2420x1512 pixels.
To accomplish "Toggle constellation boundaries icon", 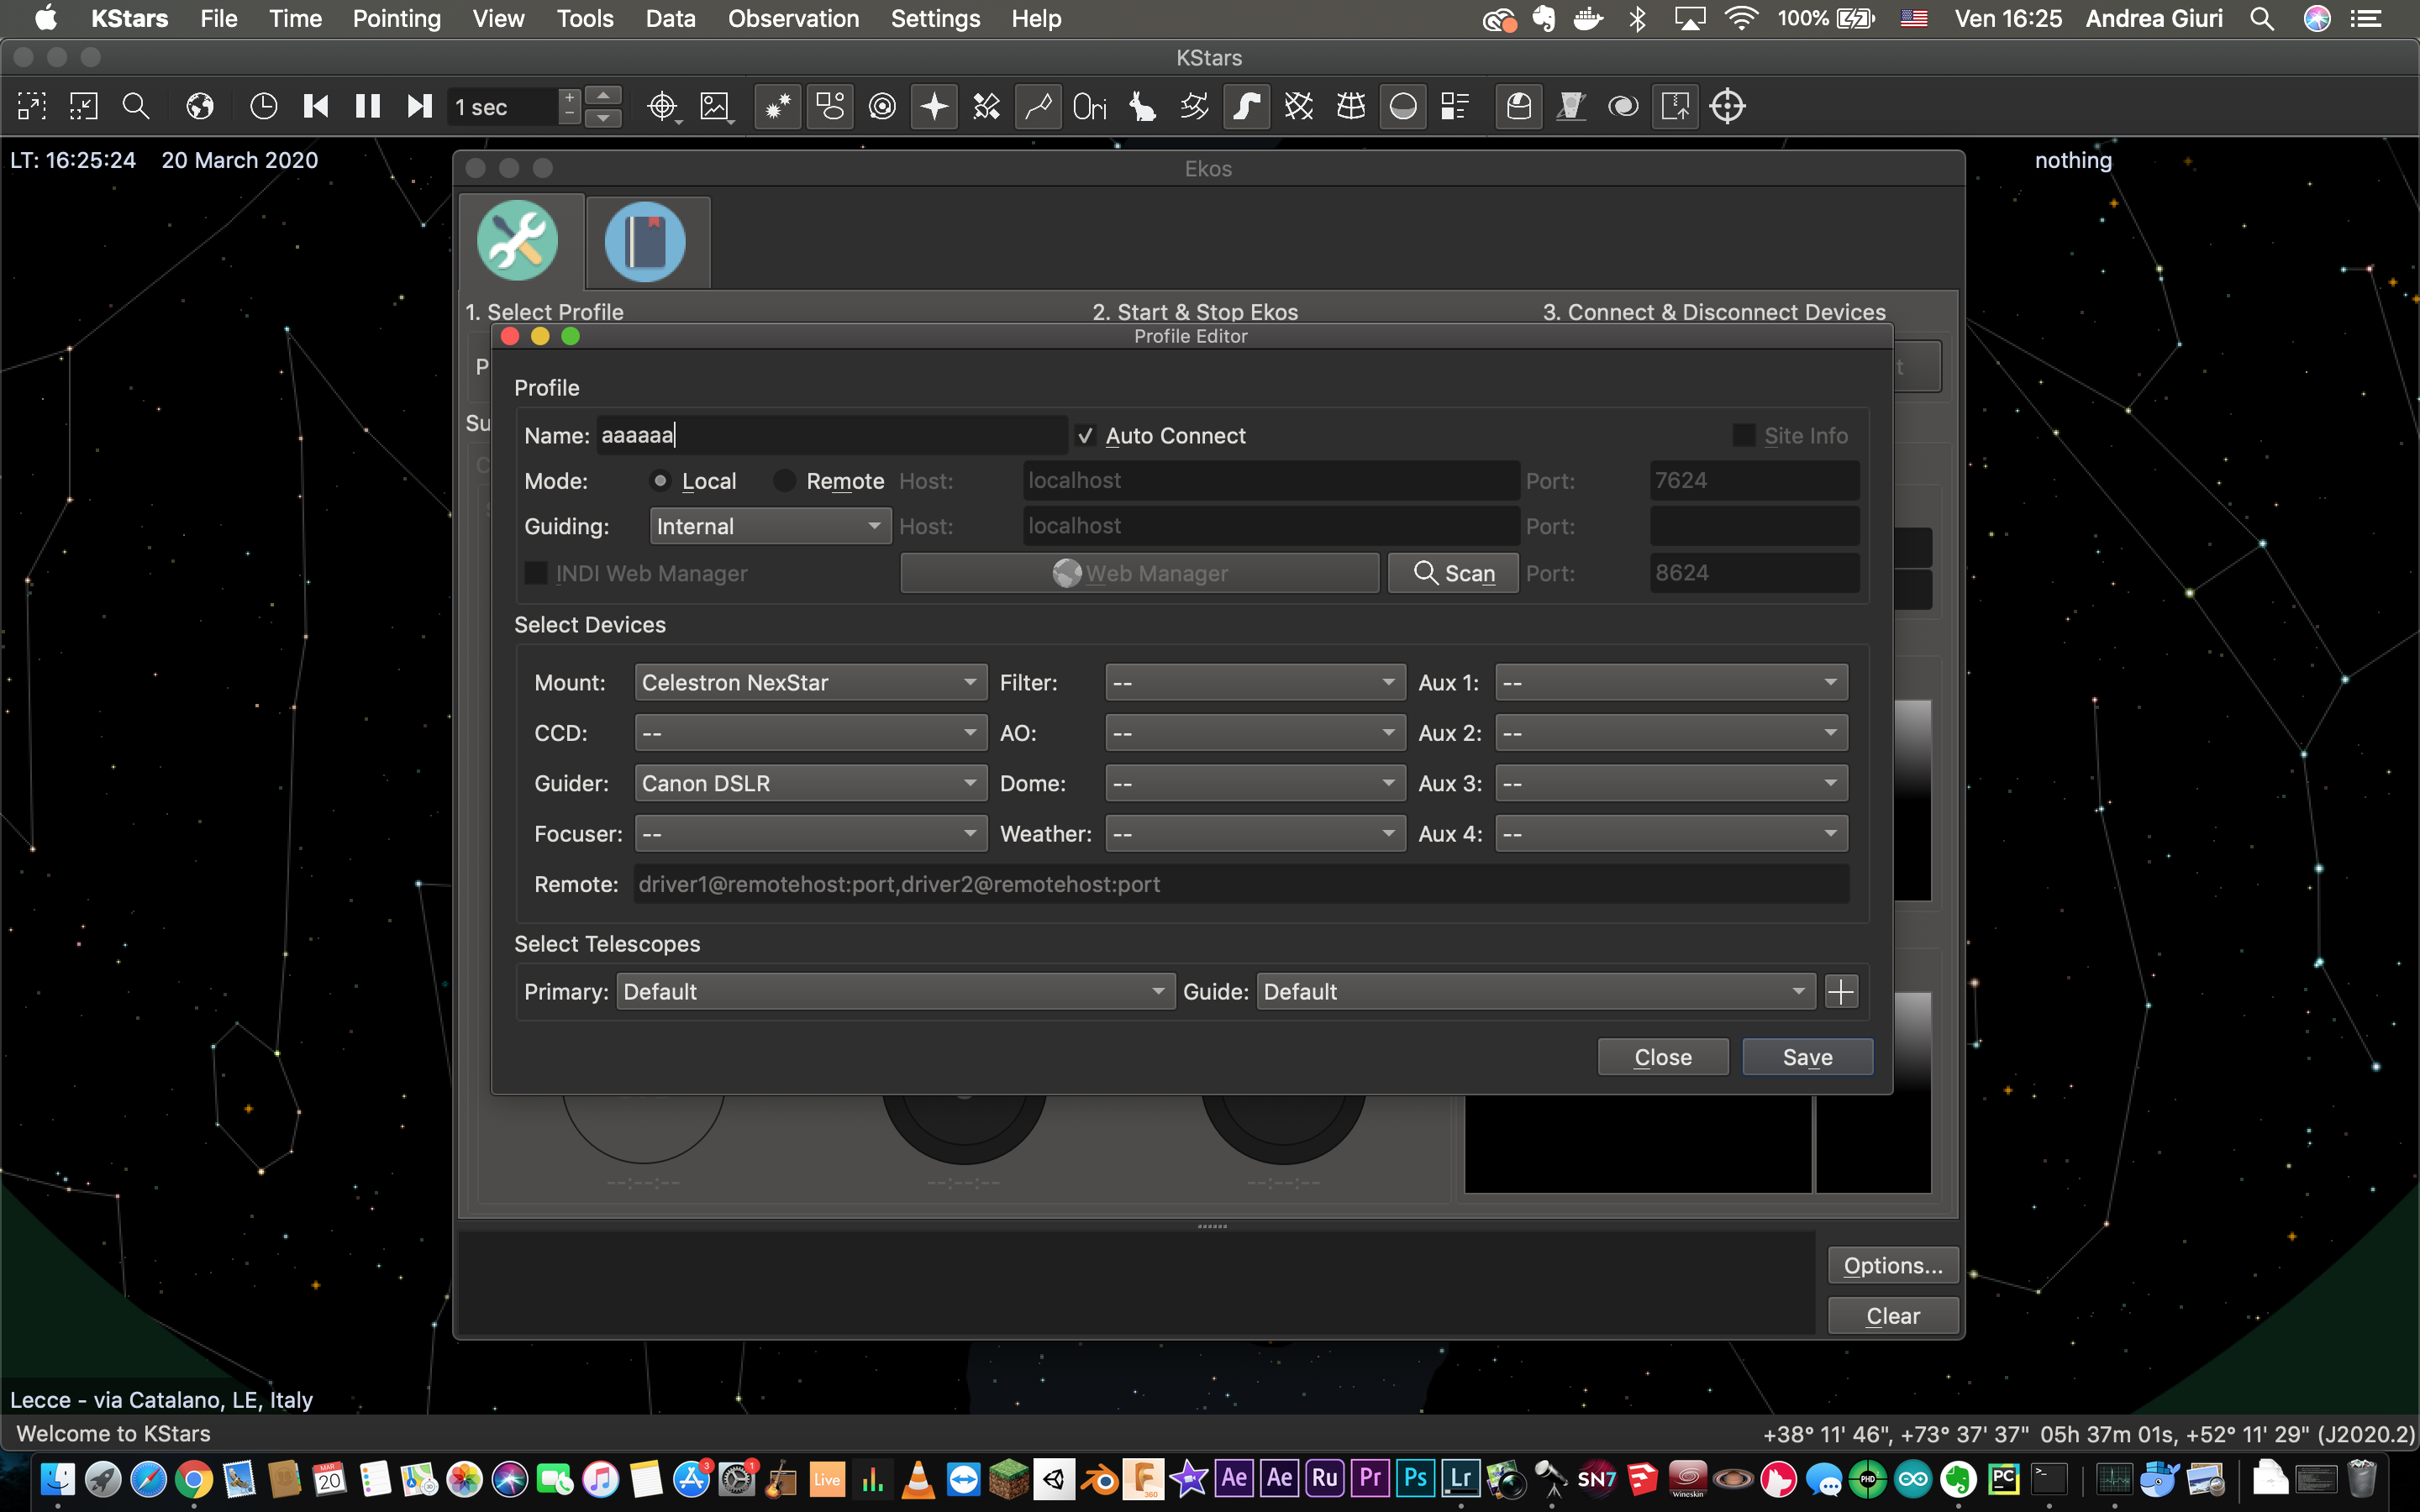I will point(1194,106).
